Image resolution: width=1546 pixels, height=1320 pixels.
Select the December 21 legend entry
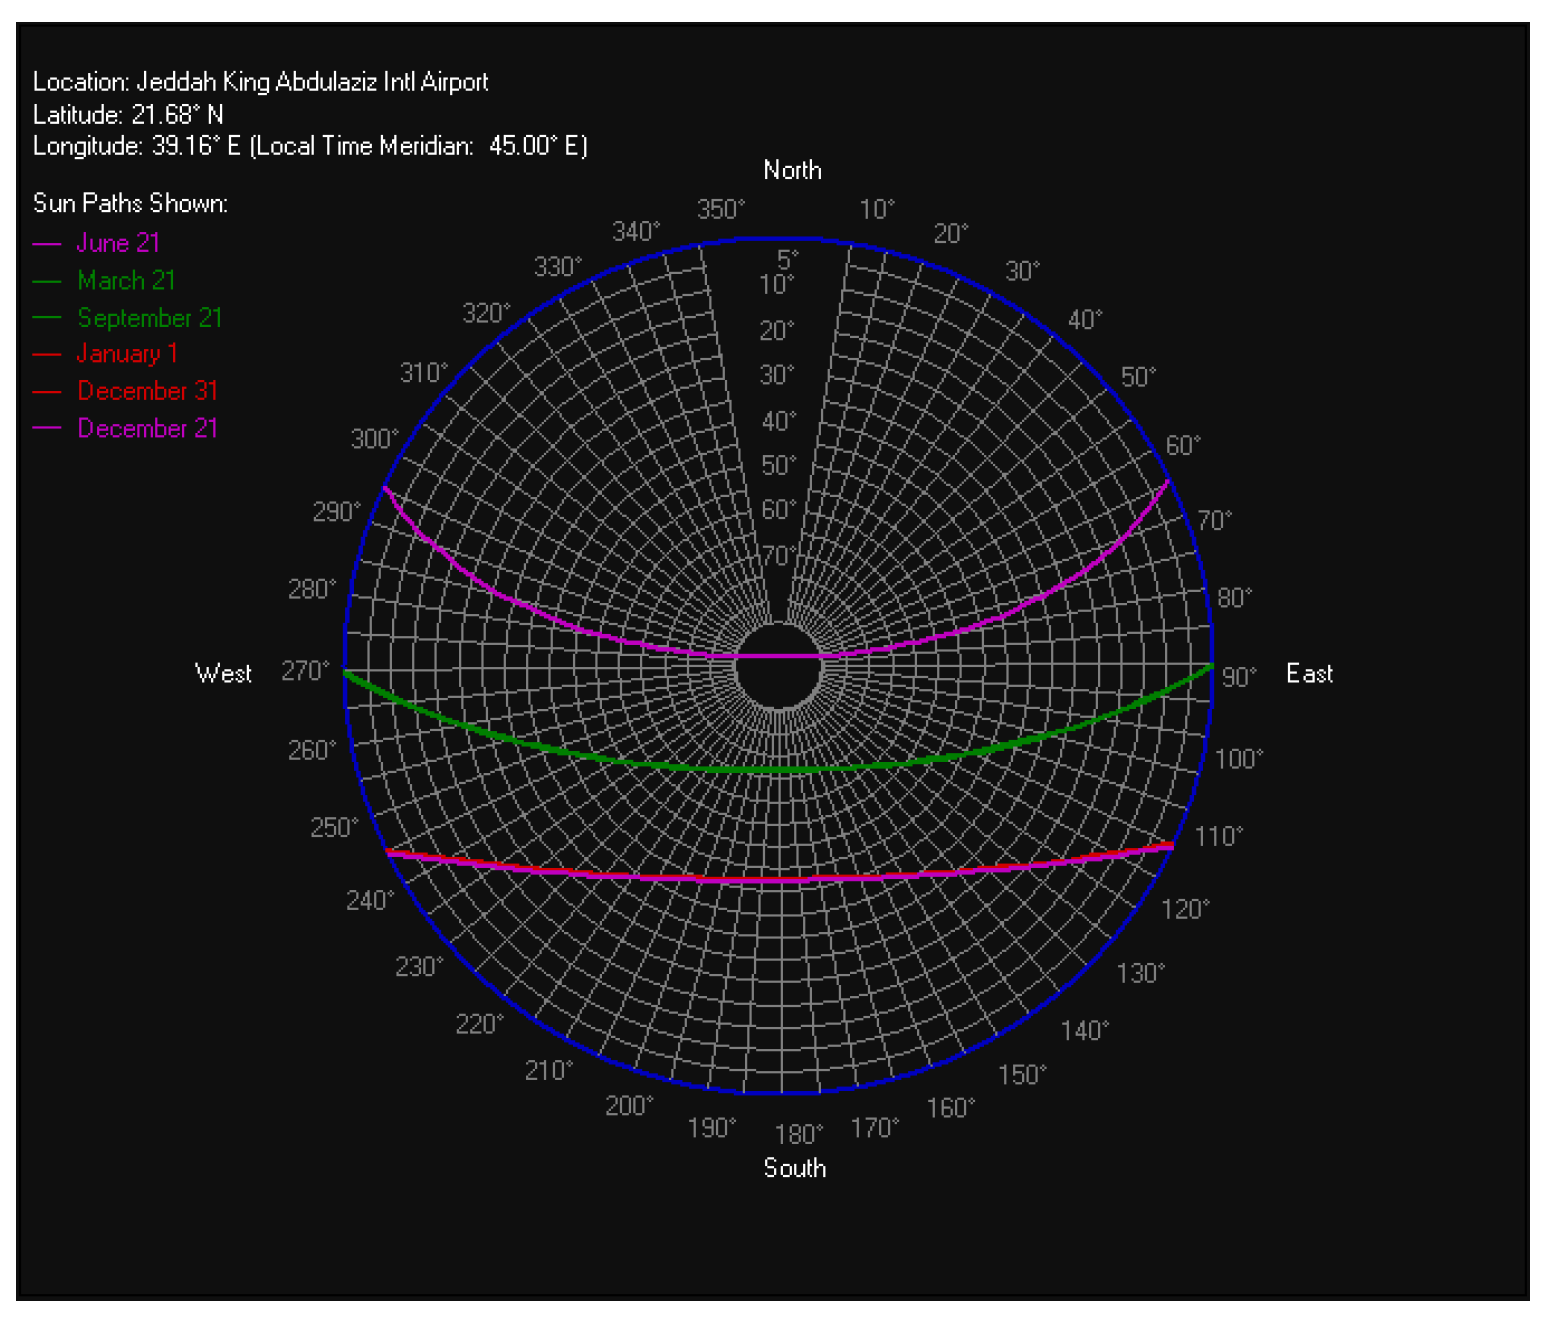pos(147,428)
